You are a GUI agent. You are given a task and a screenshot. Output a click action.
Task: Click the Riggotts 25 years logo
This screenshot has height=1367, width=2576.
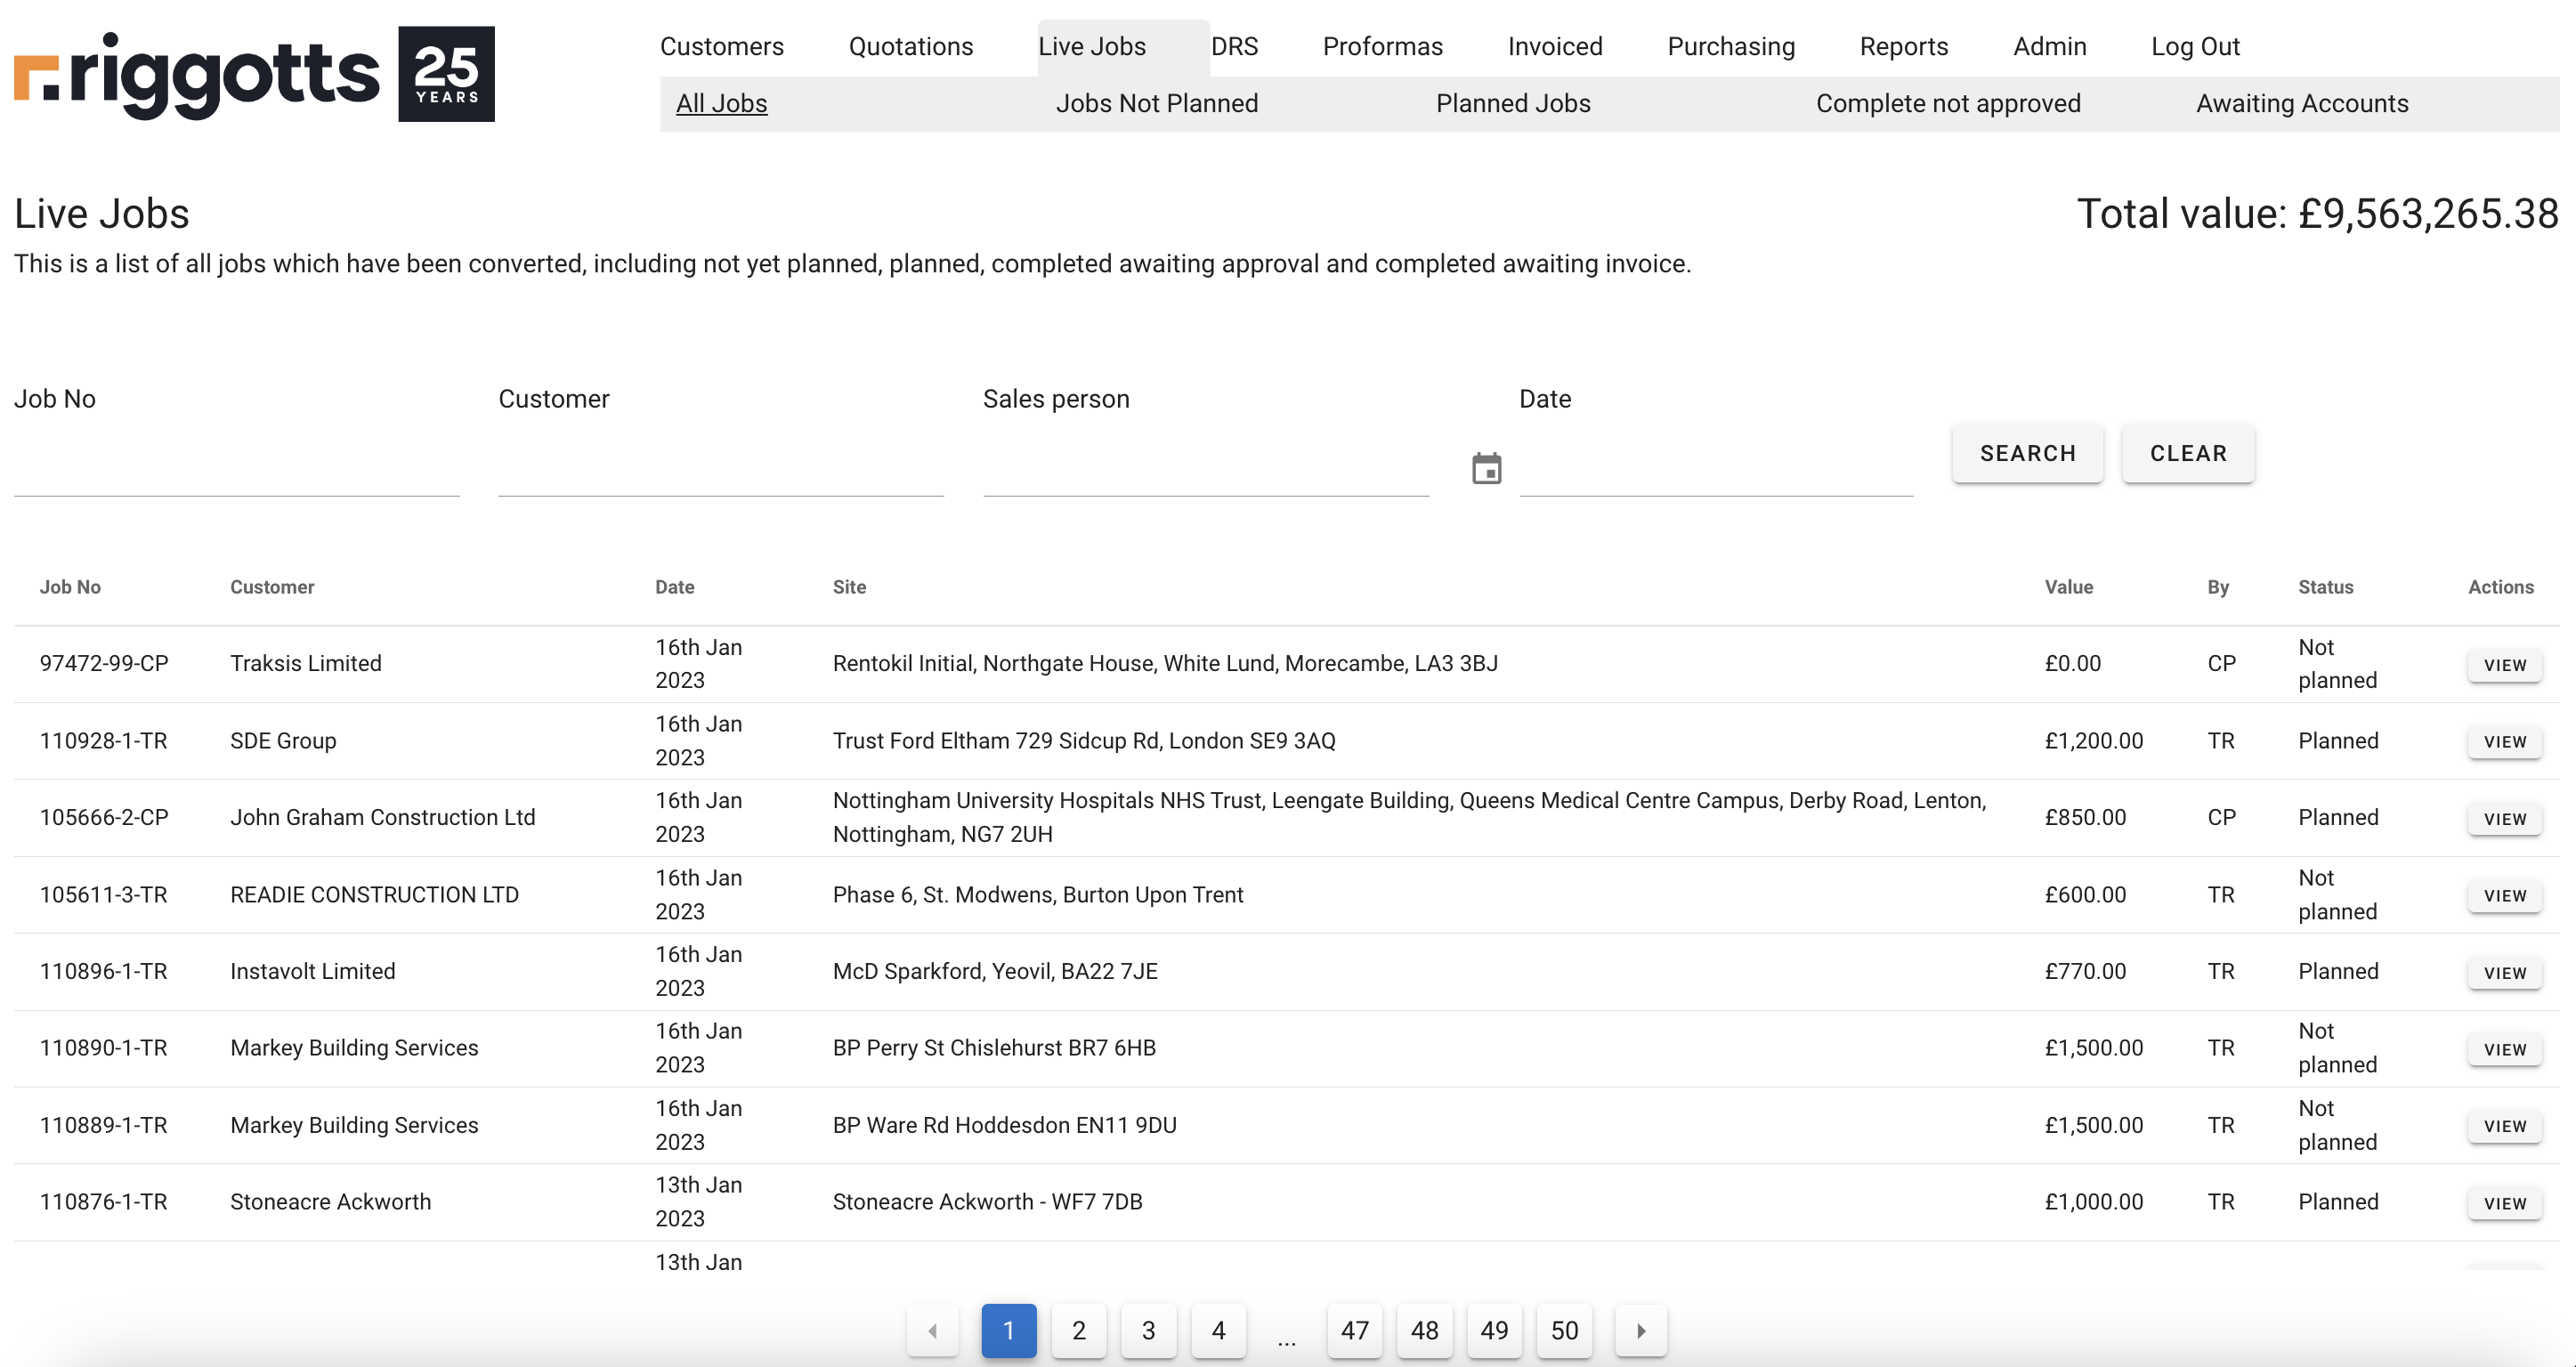(254, 74)
